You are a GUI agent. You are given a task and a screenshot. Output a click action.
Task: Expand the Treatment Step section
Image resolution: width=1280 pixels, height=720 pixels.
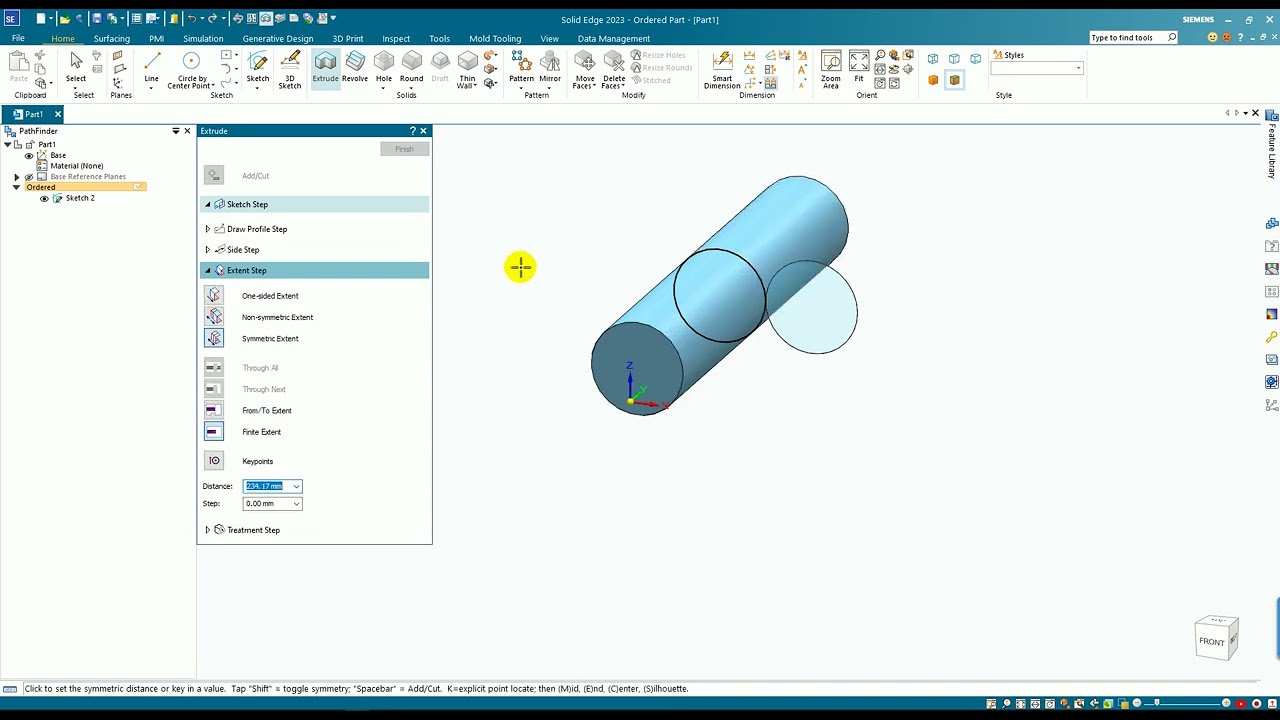point(208,530)
